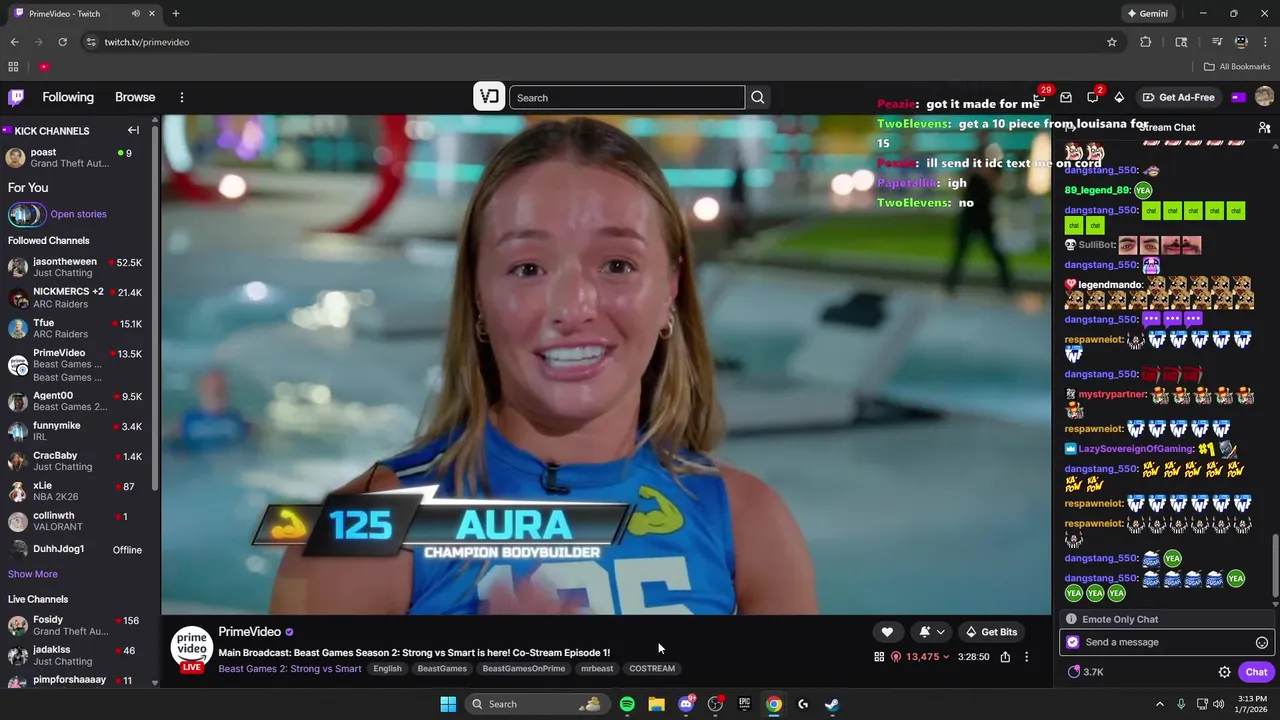
Task: Switch to the PrimeVideo - Twitch browser tab
Action: pyautogui.click(x=84, y=14)
